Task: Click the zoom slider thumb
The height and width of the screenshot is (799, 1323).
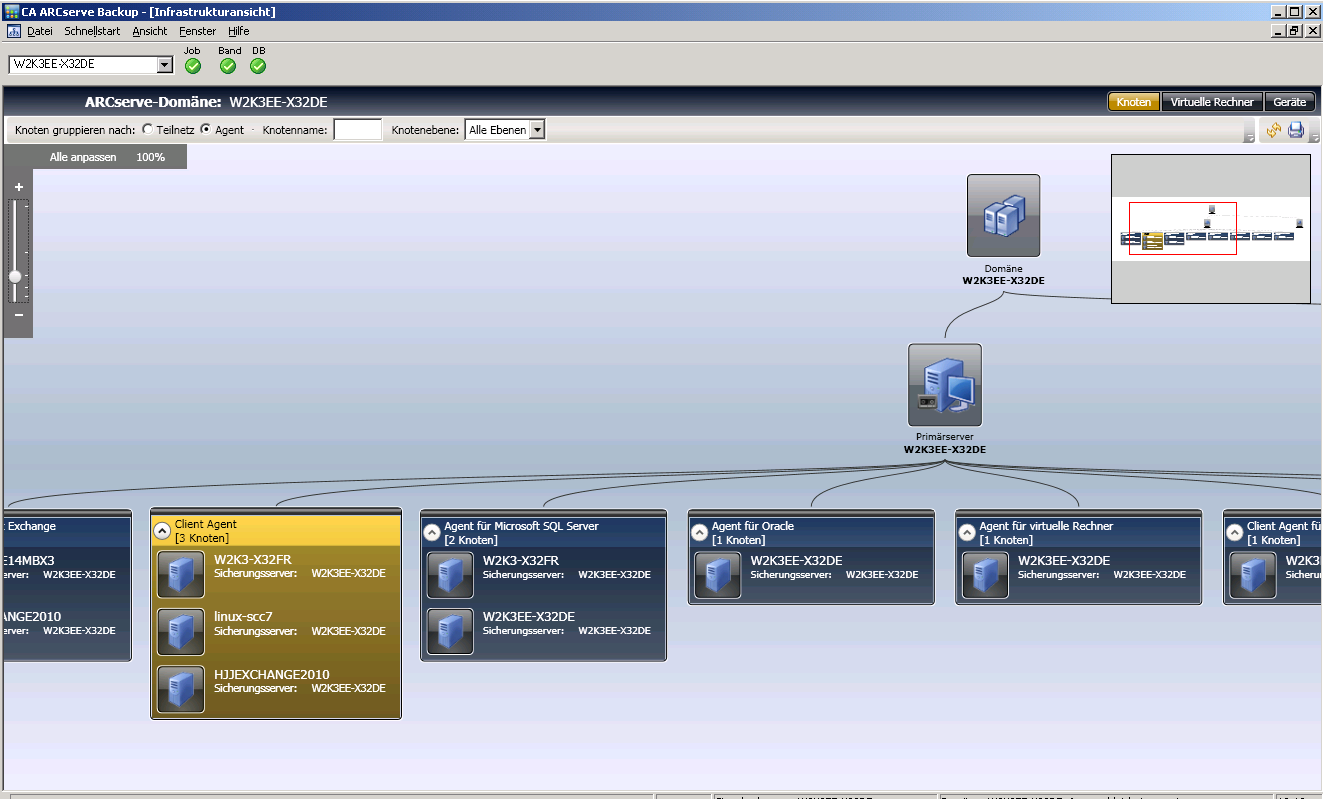Action: 15,276
